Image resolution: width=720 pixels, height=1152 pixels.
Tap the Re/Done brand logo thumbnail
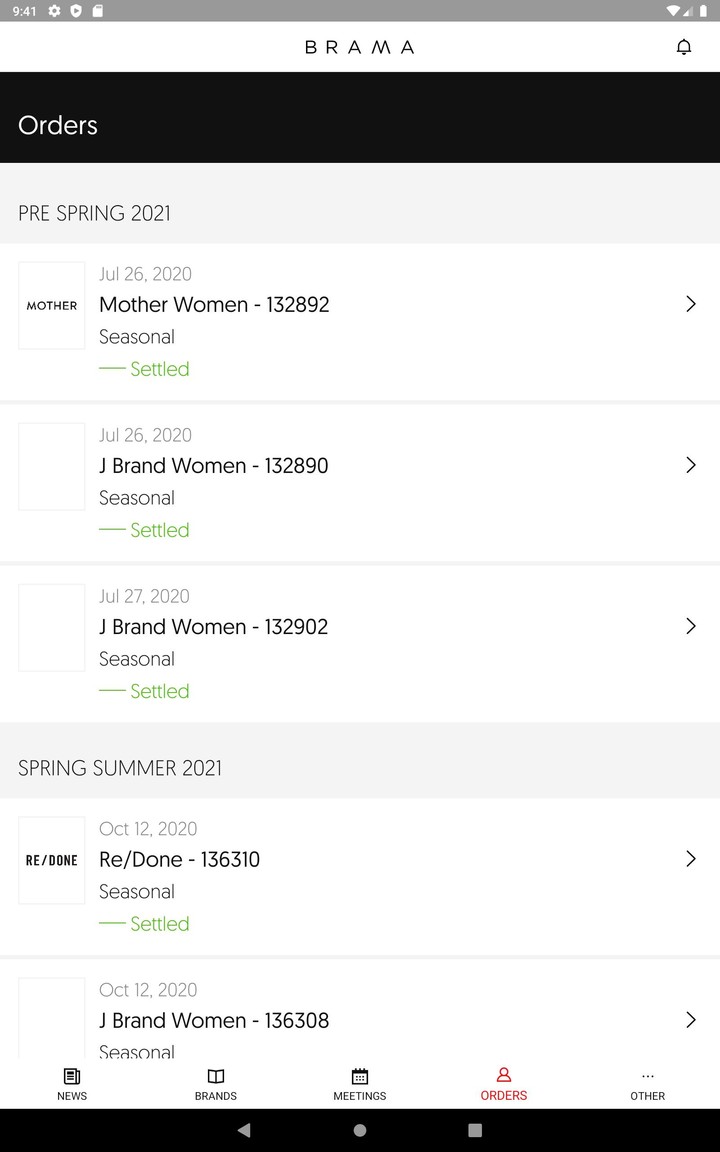(x=52, y=860)
